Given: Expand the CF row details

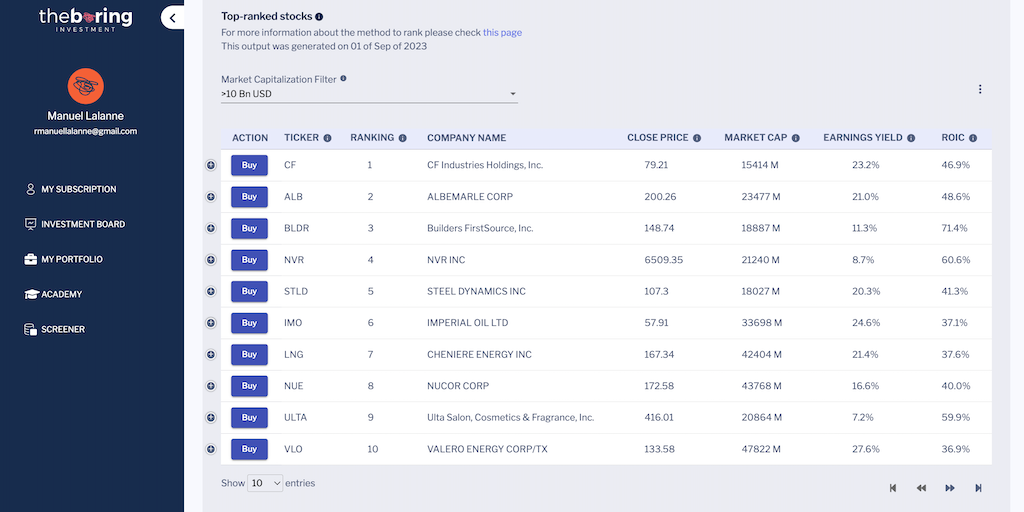Looking at the screenshot, I should [x=211, y=165].
